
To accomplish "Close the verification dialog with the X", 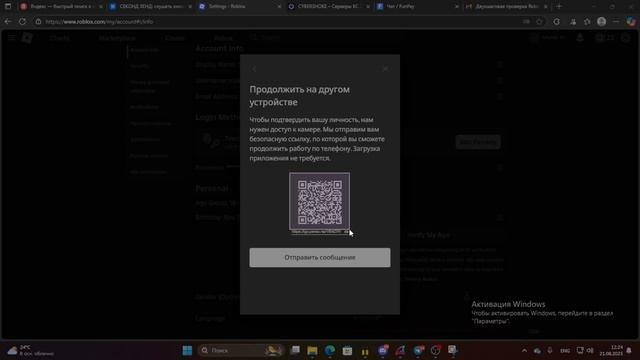I will pyautogui.click(x=385, y=69).
